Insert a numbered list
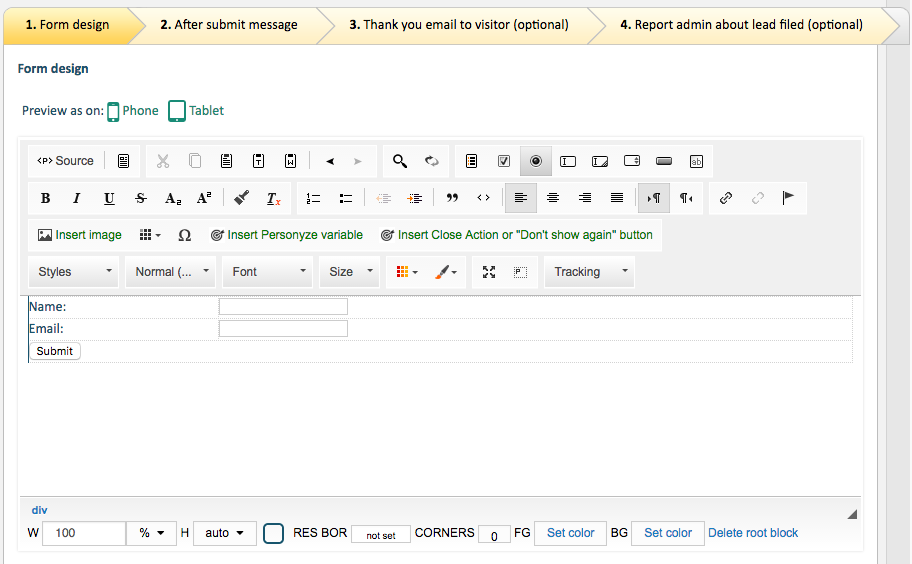Image resolution: width=912 pixels, height=564 pixels. [x=313, y=198]
